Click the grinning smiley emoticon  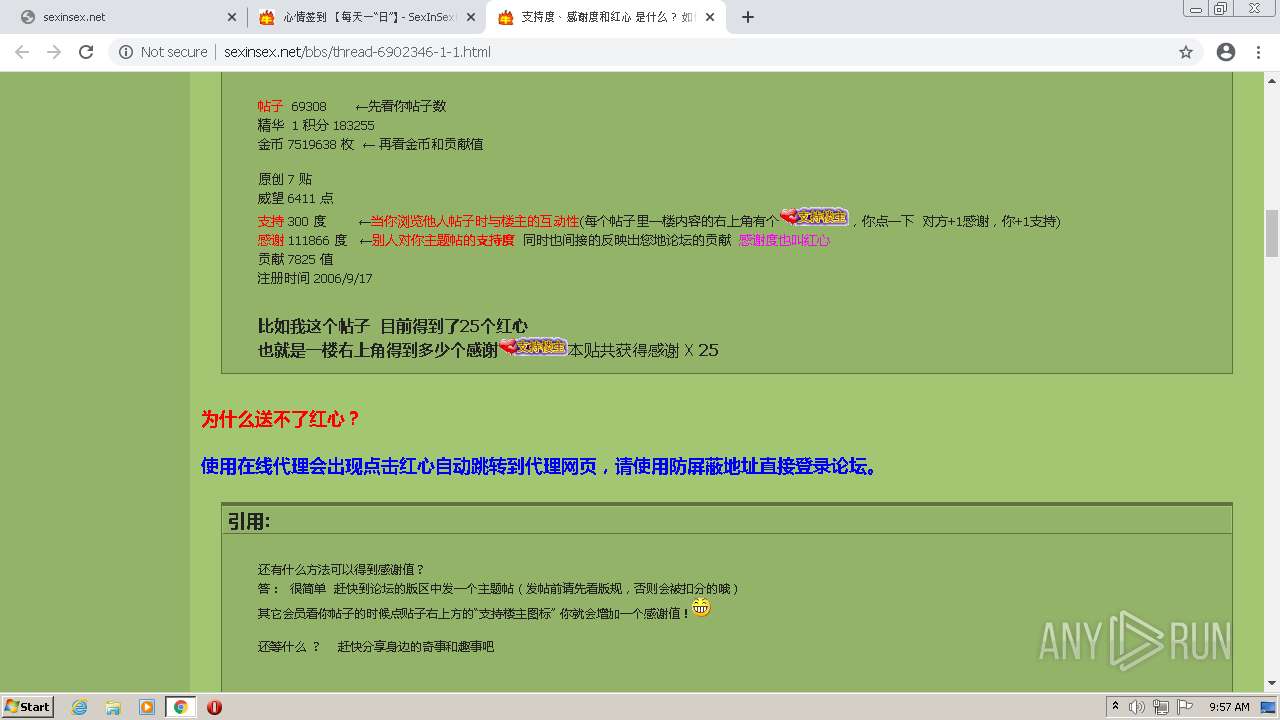tap(701, 608)
